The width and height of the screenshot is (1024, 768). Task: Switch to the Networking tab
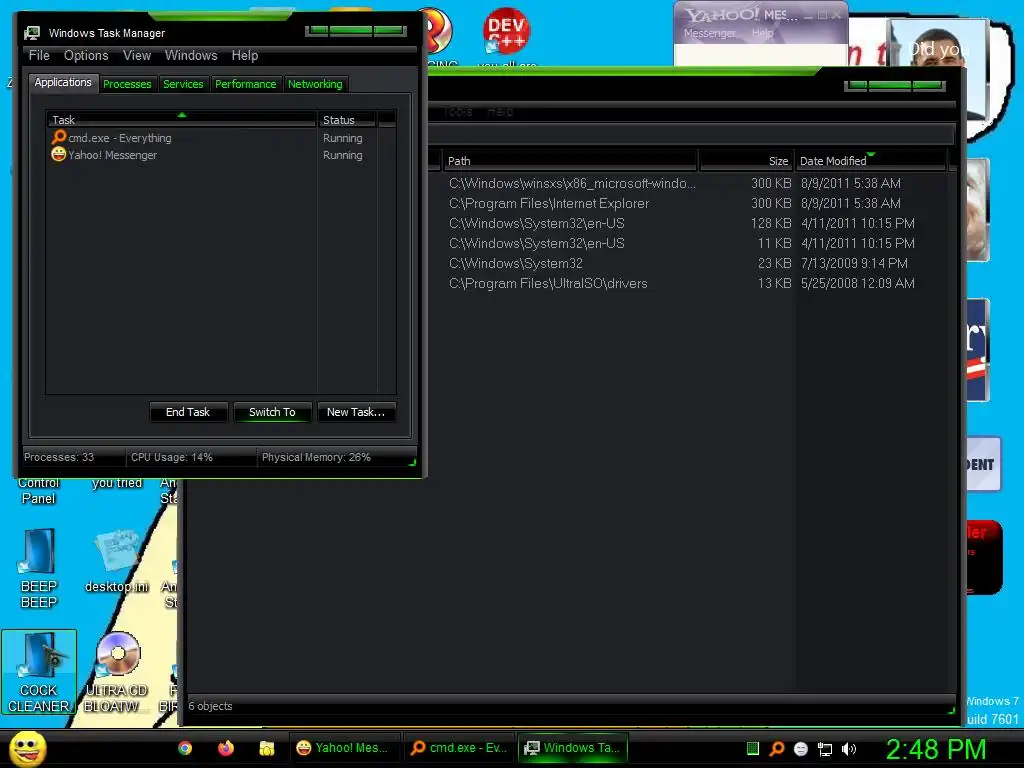point(315,84)
